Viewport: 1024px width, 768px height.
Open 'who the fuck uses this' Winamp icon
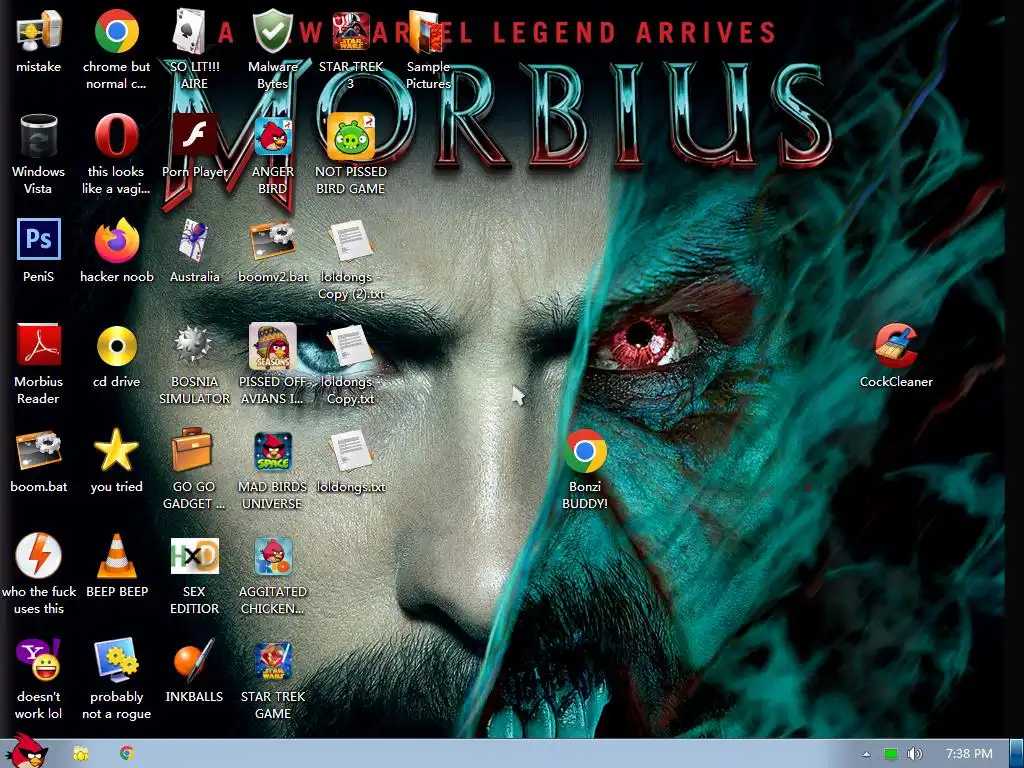point(39,556)
